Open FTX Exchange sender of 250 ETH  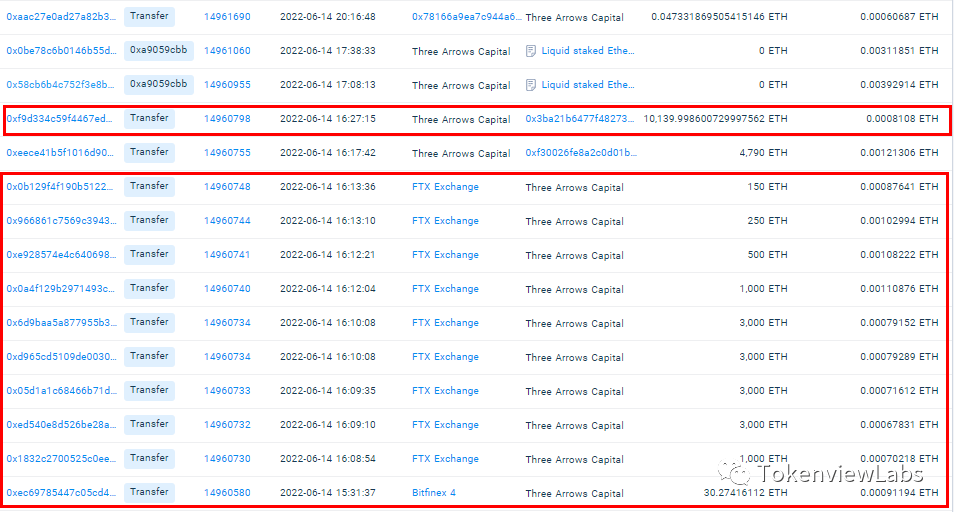[445, 221]
